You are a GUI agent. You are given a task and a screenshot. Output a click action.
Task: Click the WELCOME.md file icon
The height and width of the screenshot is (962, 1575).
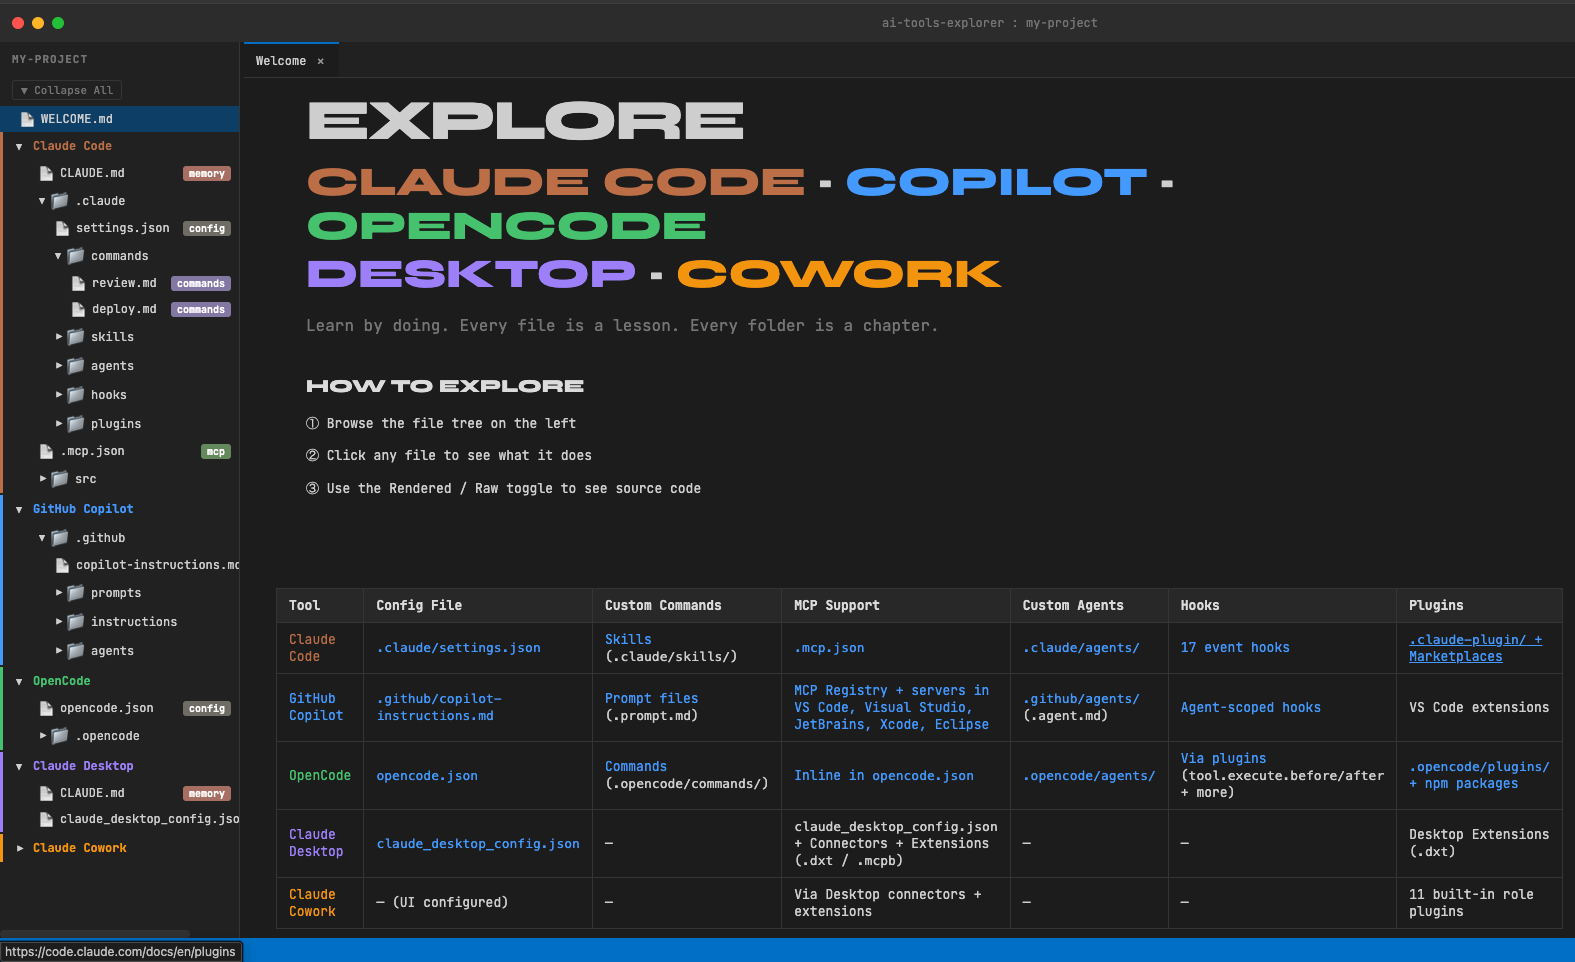pos(27,119)
